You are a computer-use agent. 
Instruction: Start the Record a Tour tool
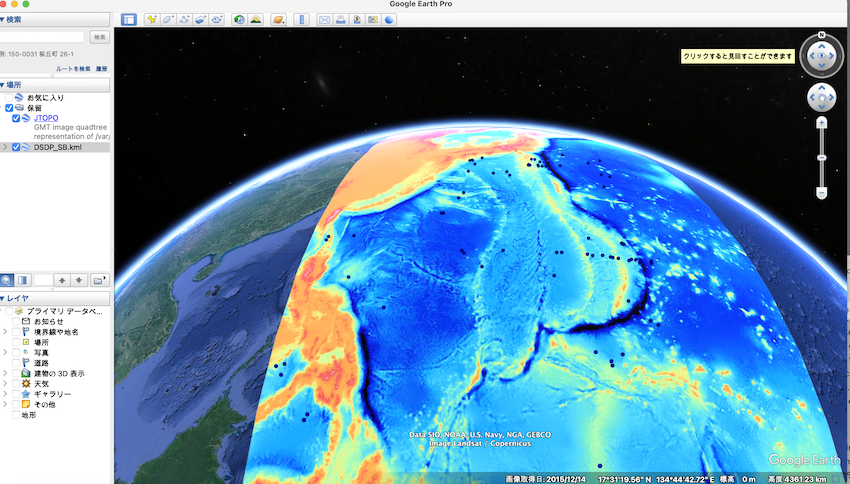coord(217,20)
